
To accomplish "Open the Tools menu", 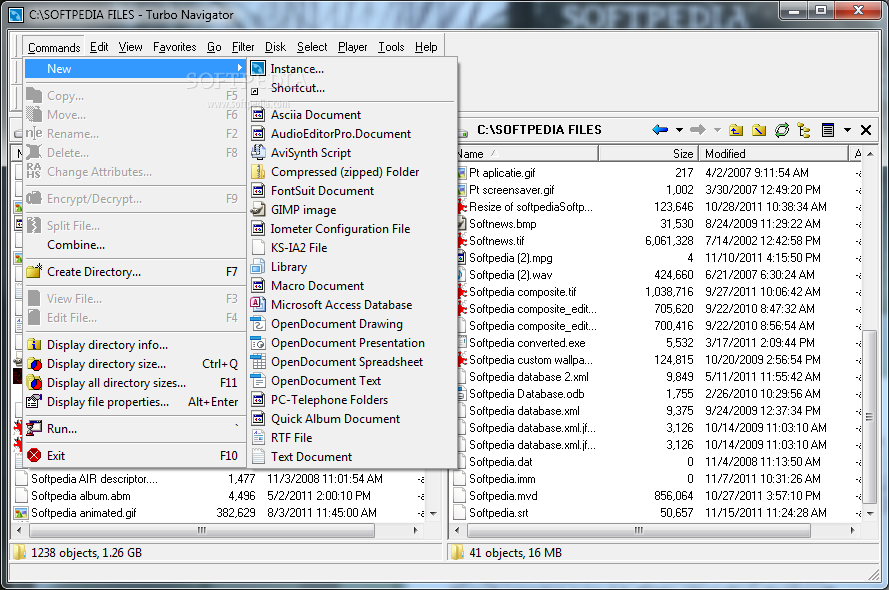I will 391,47.
